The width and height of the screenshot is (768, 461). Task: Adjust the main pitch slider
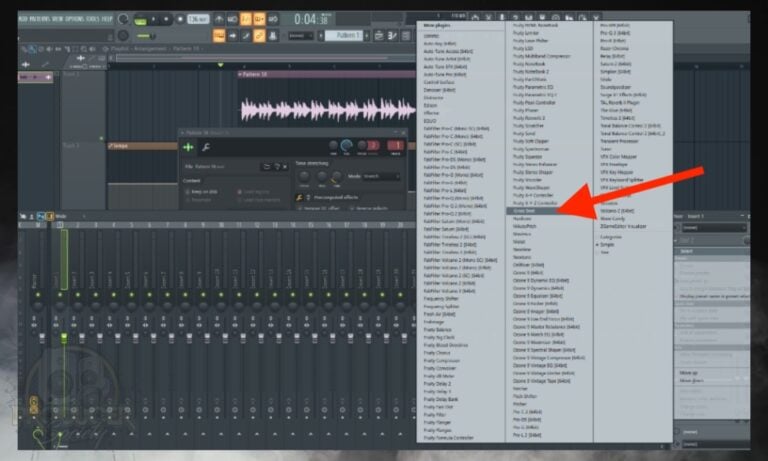tap(145, 36)
